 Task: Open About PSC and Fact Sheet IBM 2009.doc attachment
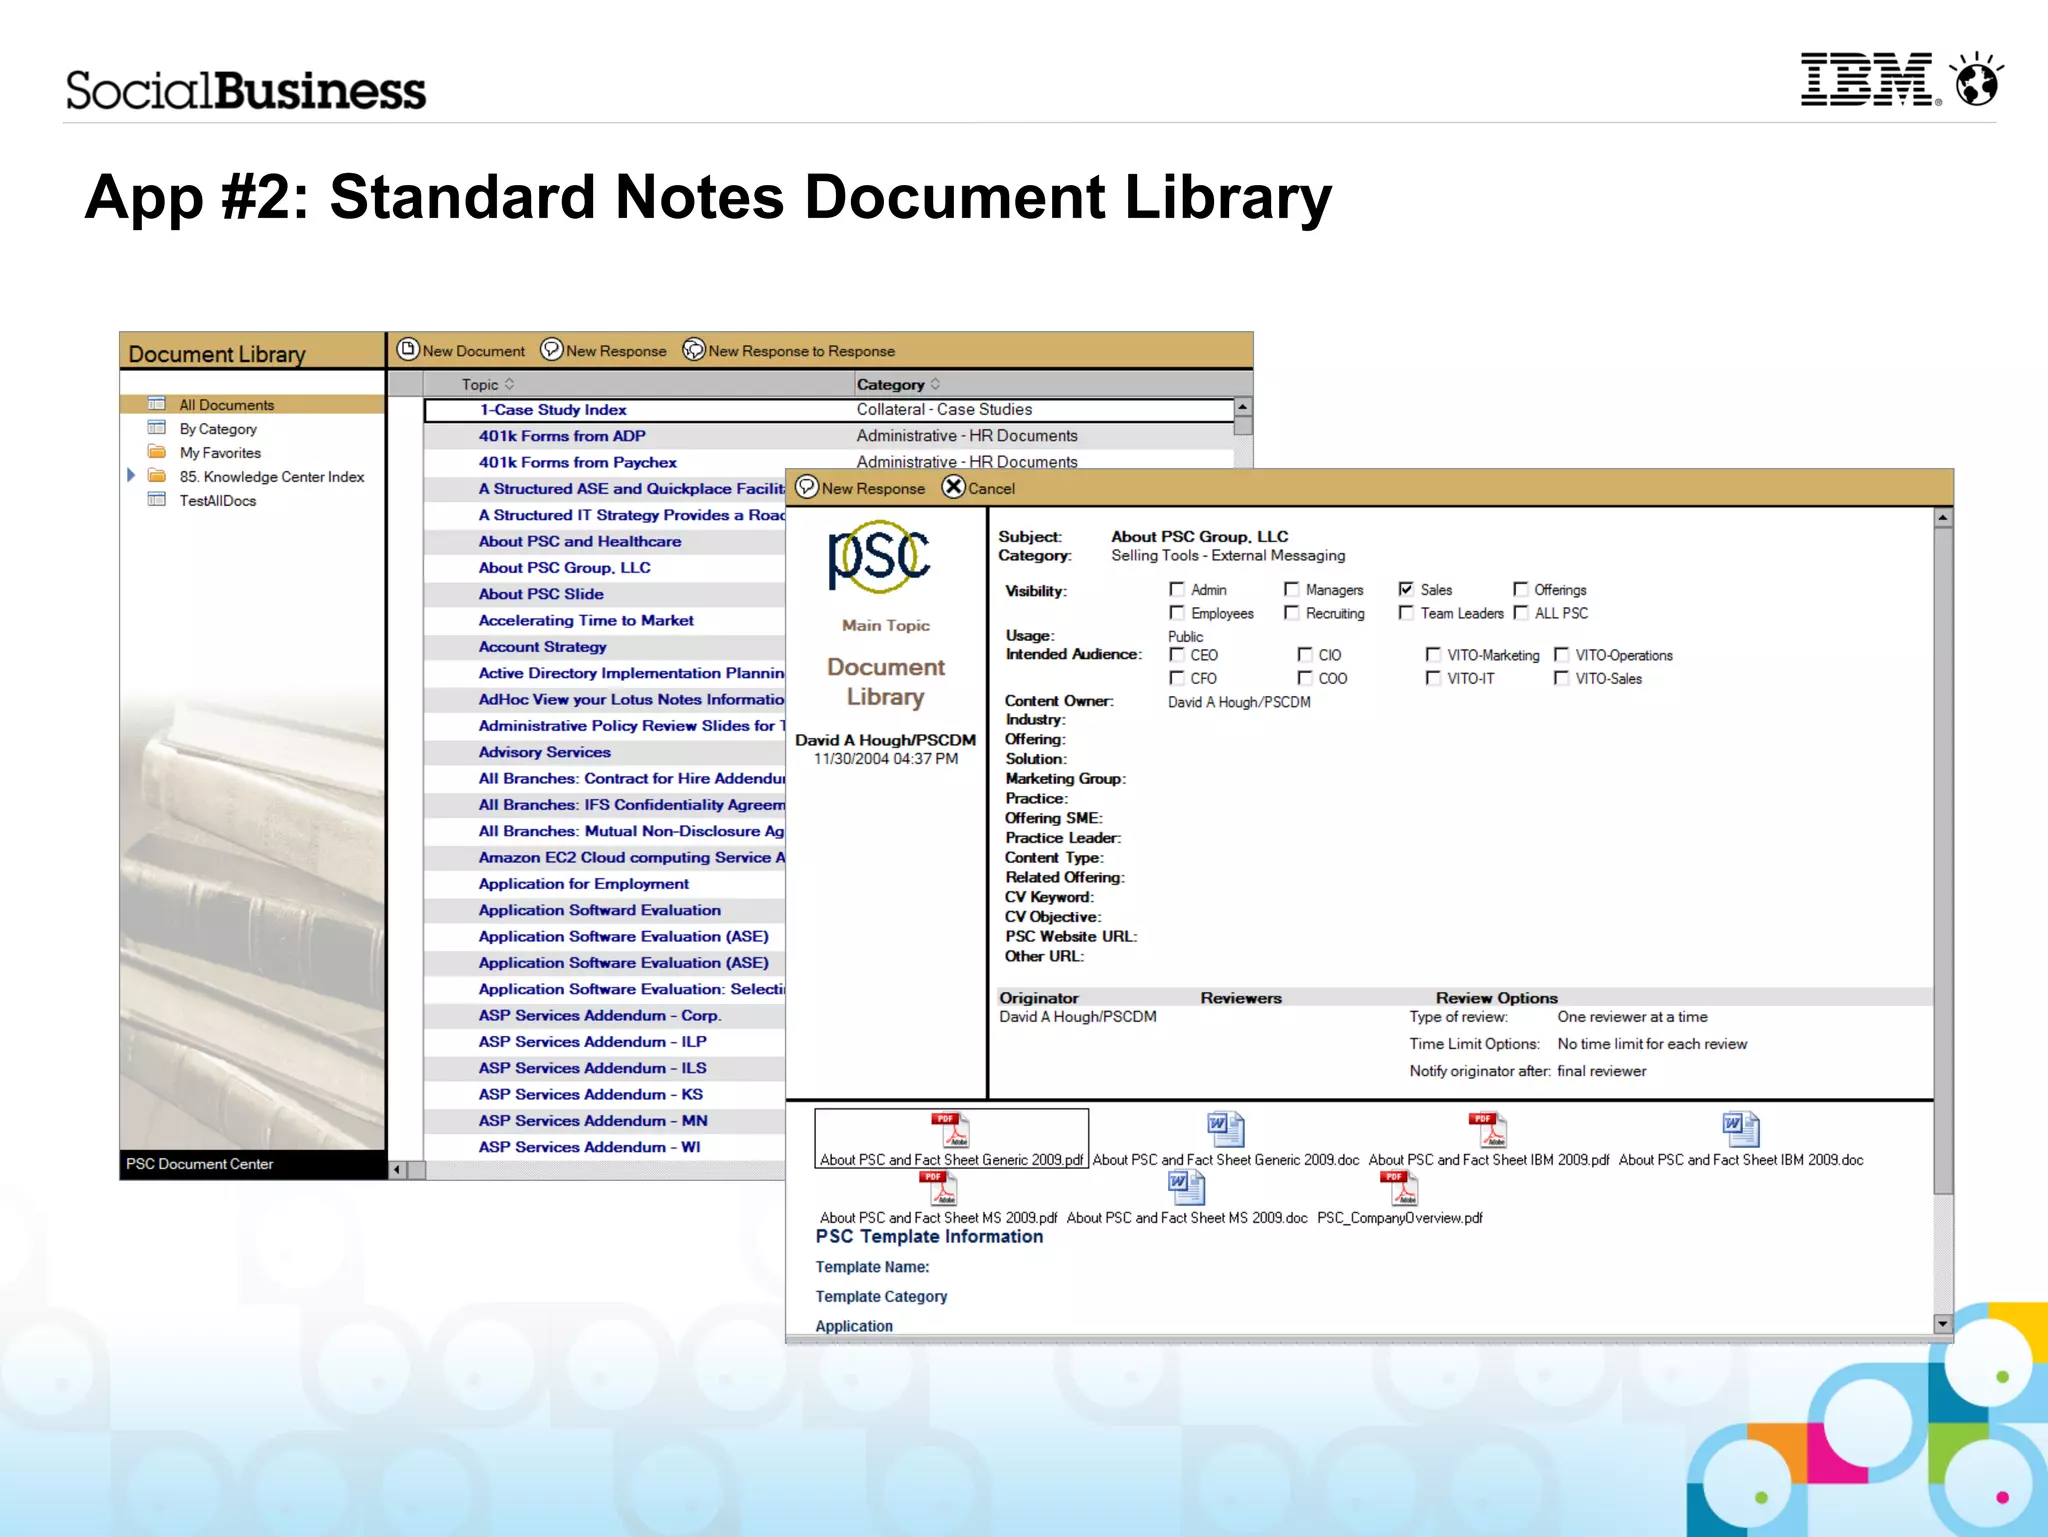[x=1741, y=1139]
